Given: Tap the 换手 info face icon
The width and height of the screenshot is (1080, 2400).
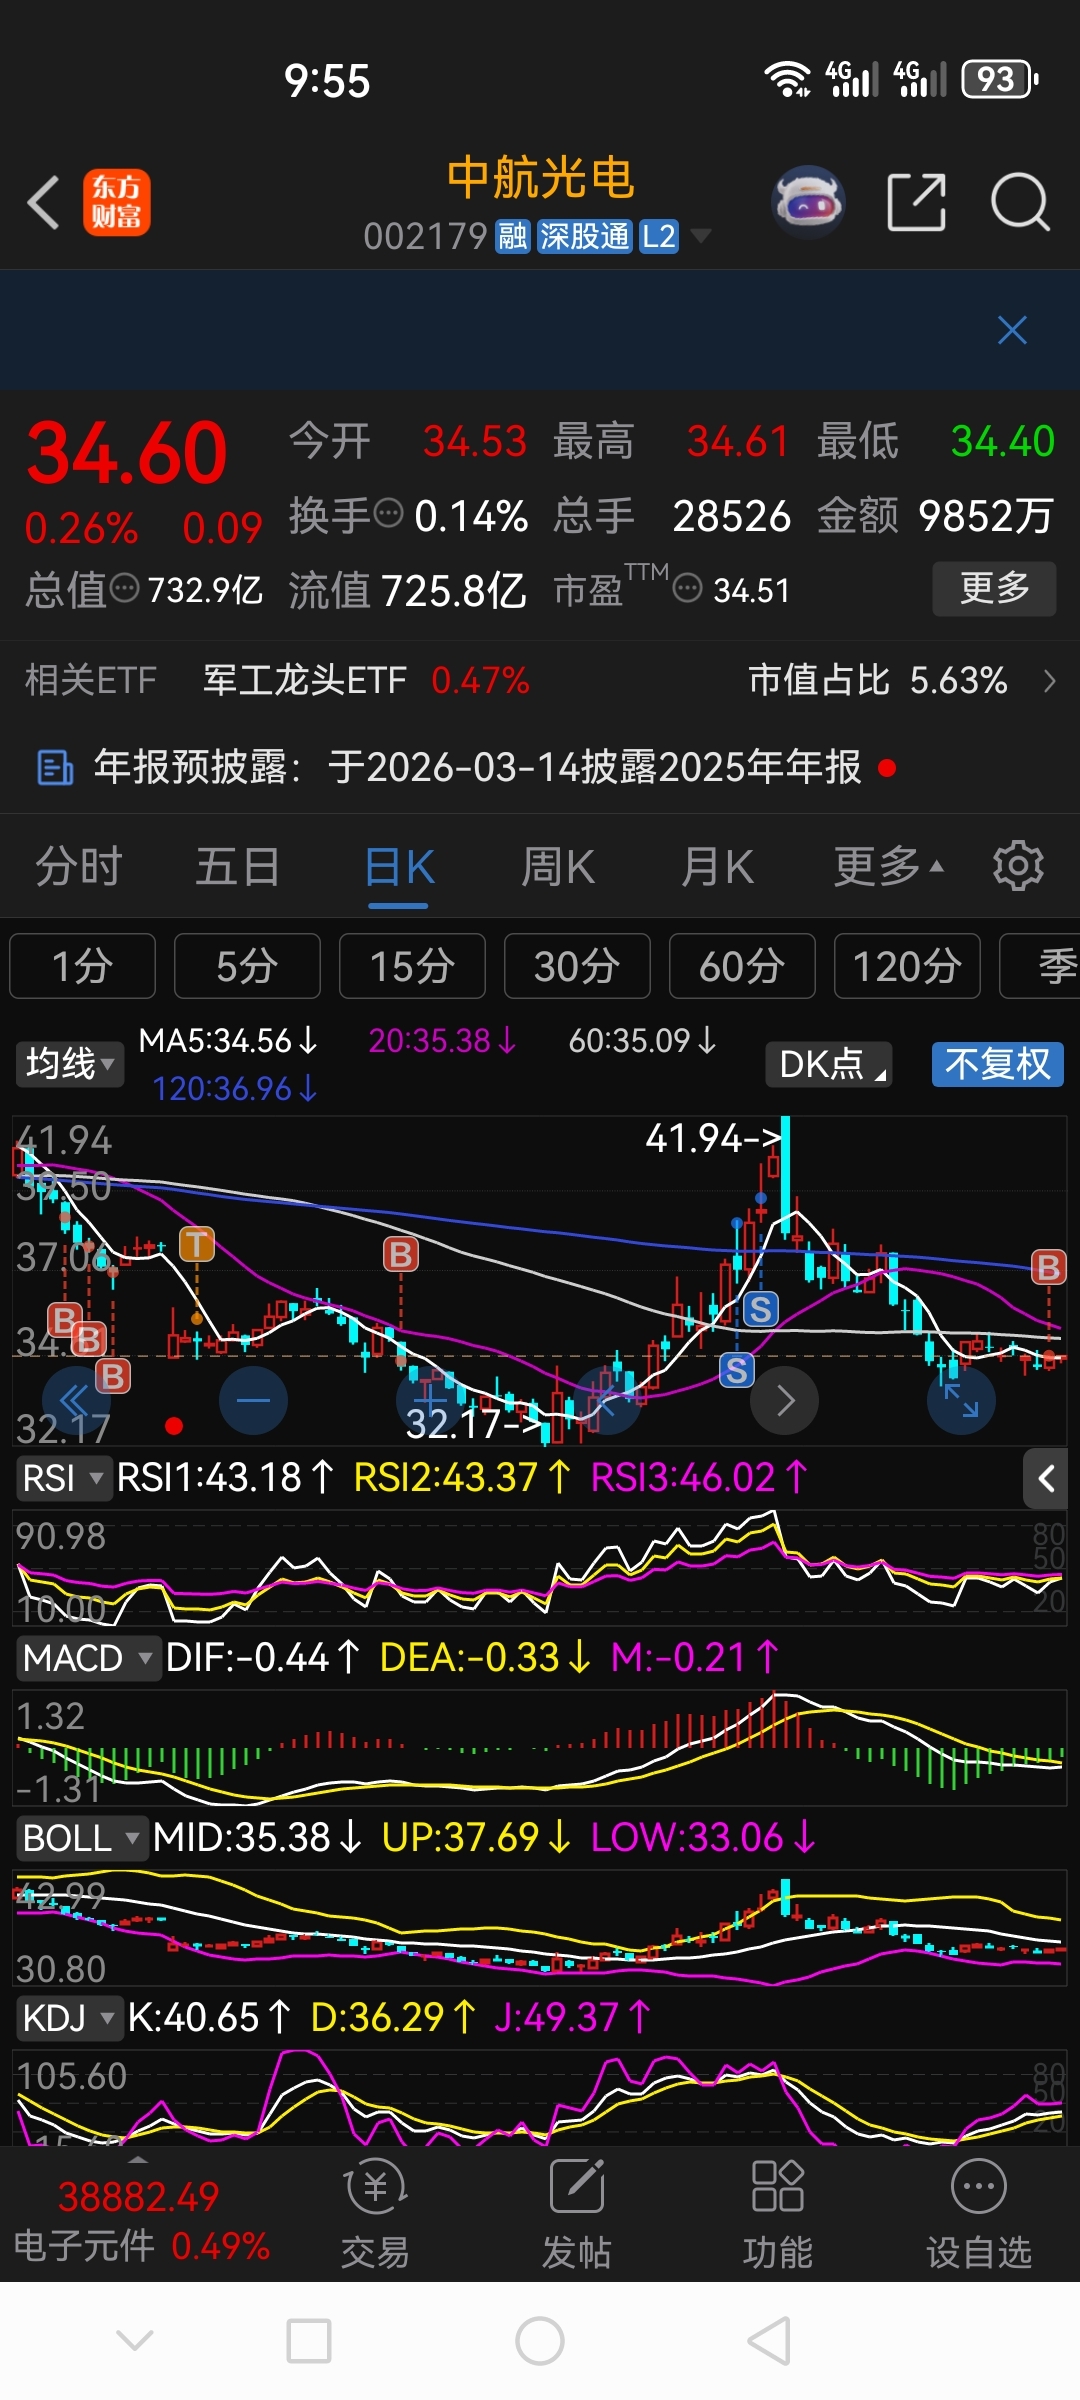Looking at the screenshot, I should pos(388,514).
